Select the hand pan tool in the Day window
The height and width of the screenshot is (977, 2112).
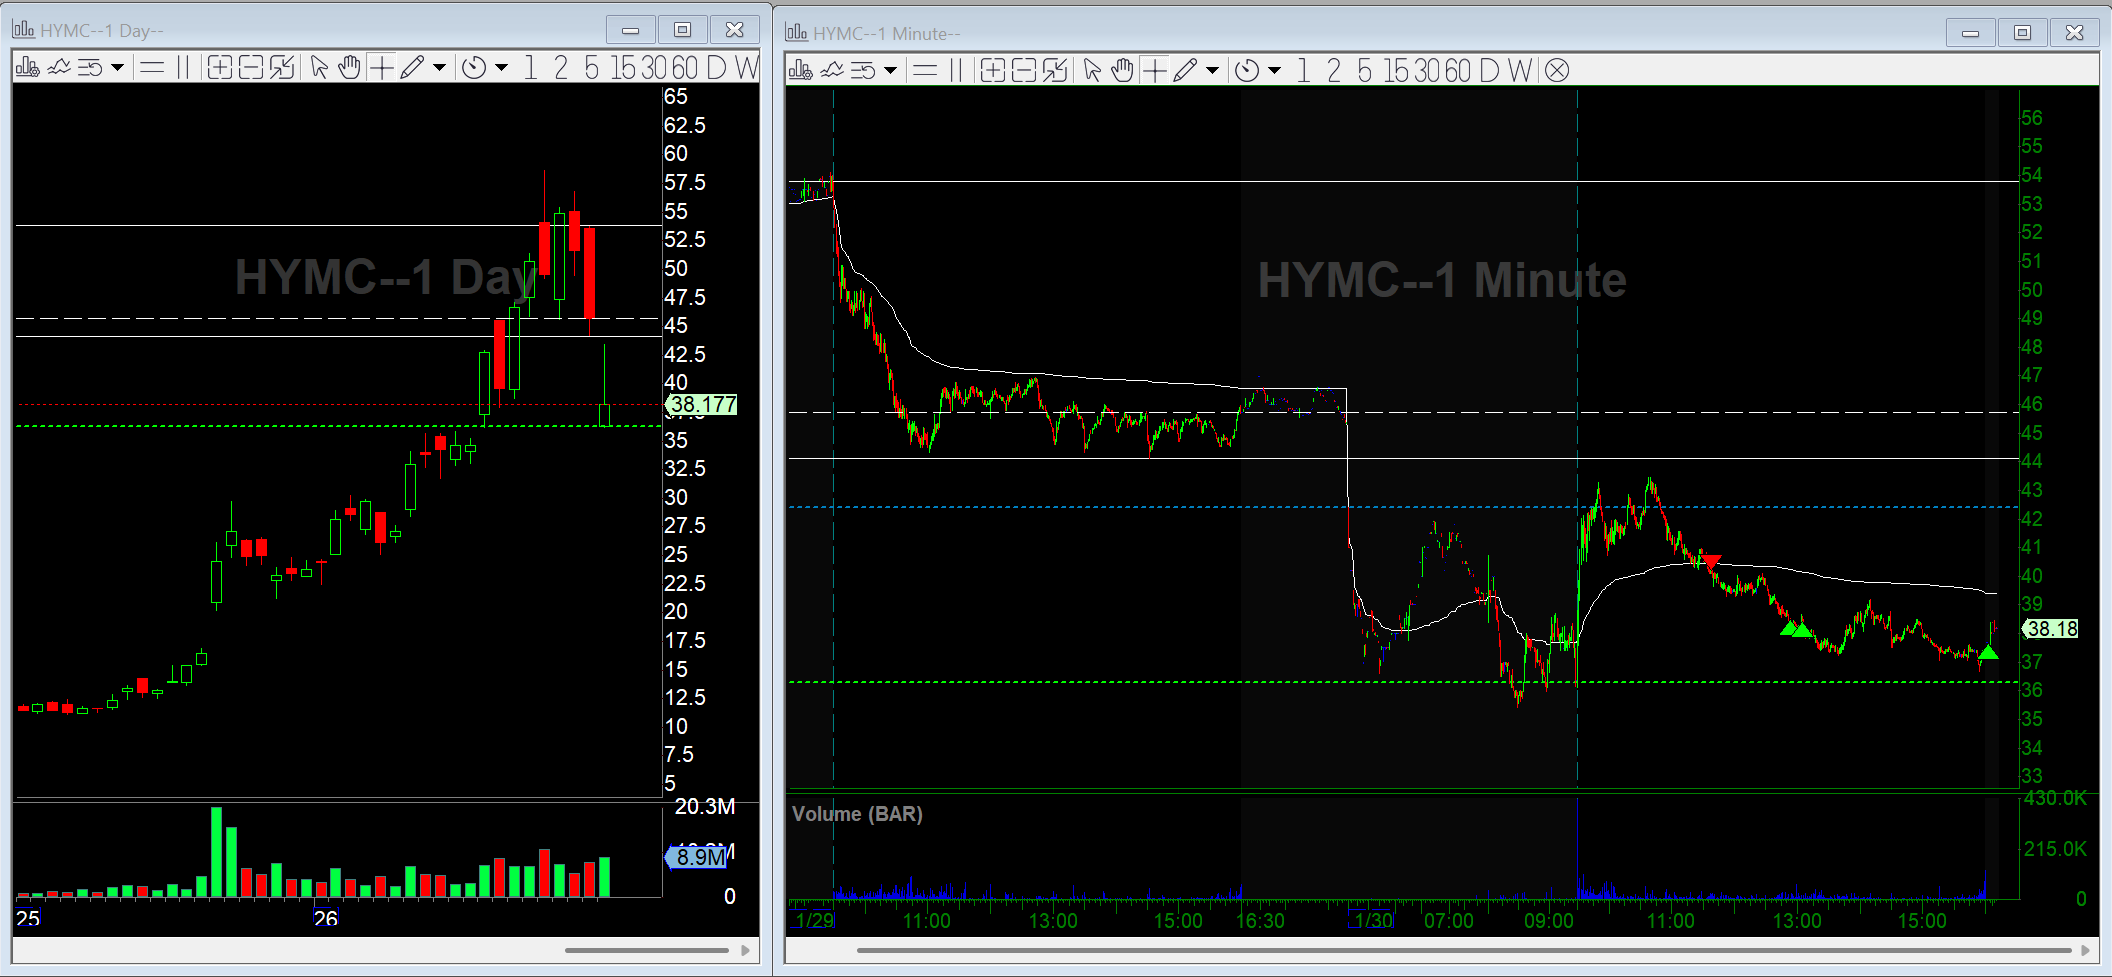349,68
